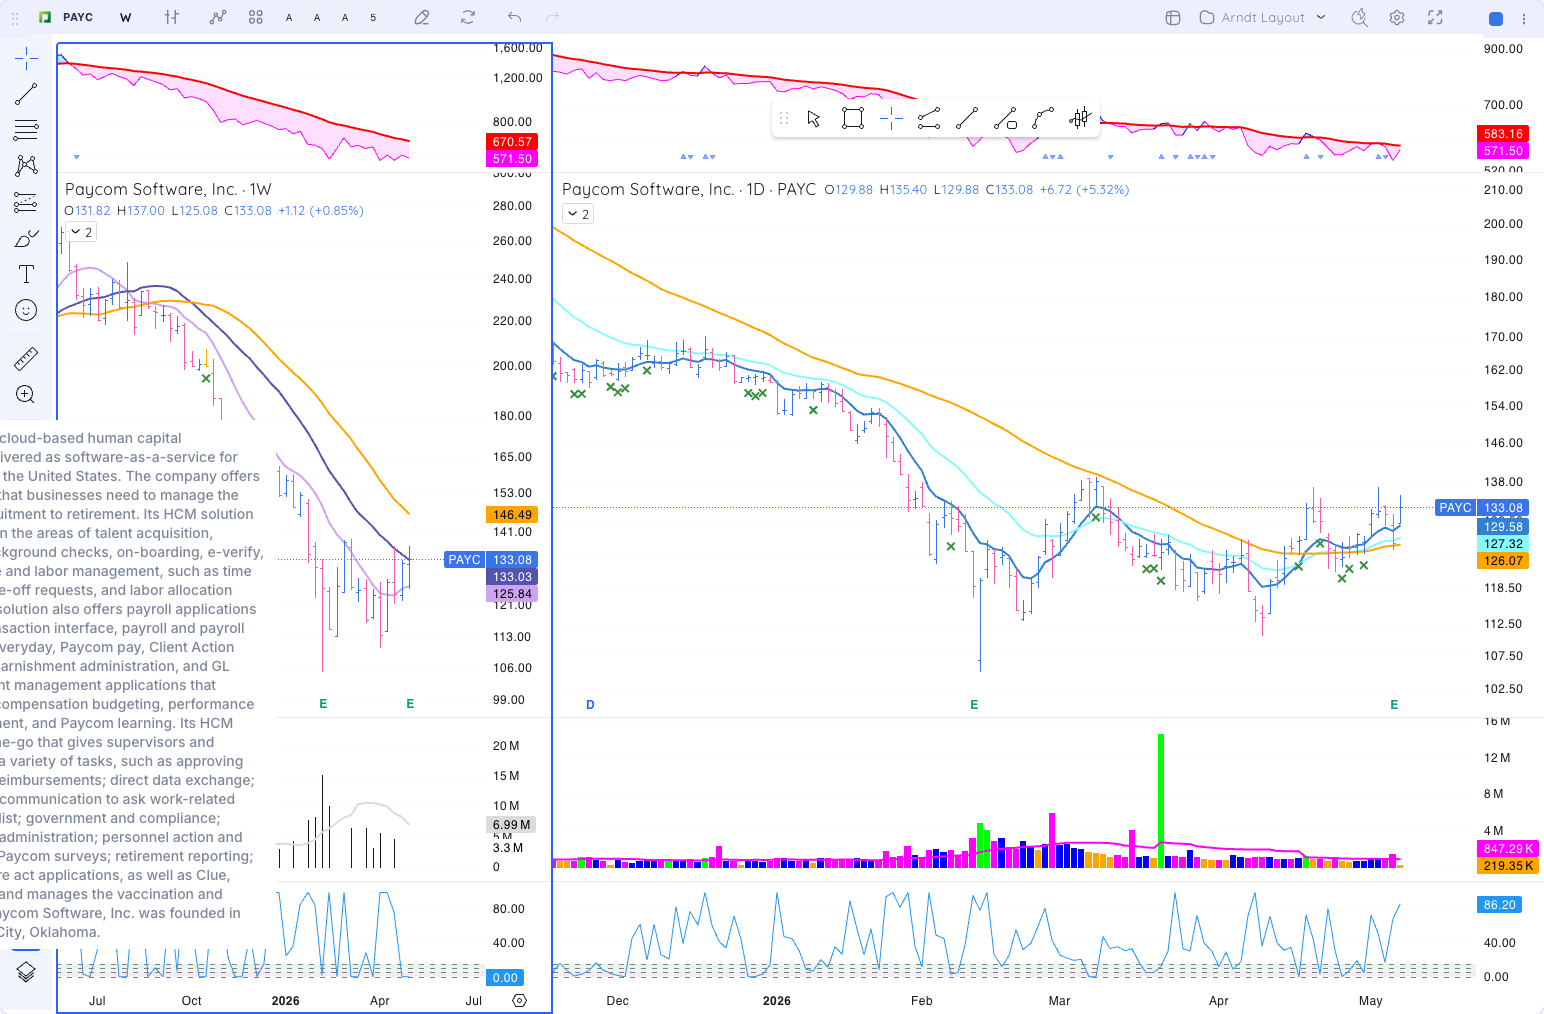Activate the zoom-in magnifier tool
The height and width of the screenshot is (1014, 1544).
tap(26, 394)
